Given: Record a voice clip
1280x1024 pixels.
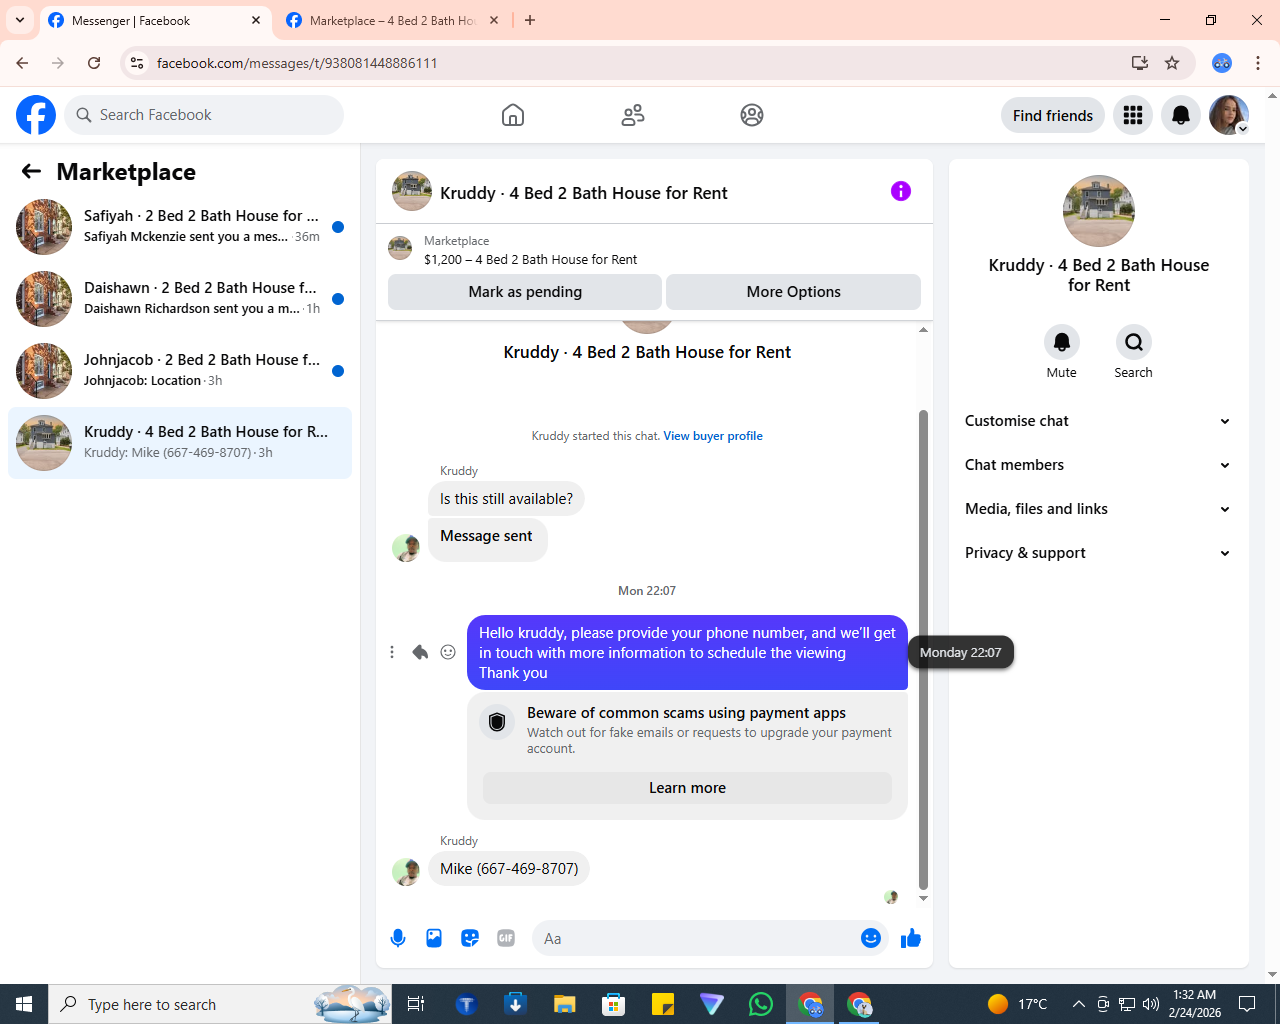Looking at the screenshot, I should coord(398,938).
